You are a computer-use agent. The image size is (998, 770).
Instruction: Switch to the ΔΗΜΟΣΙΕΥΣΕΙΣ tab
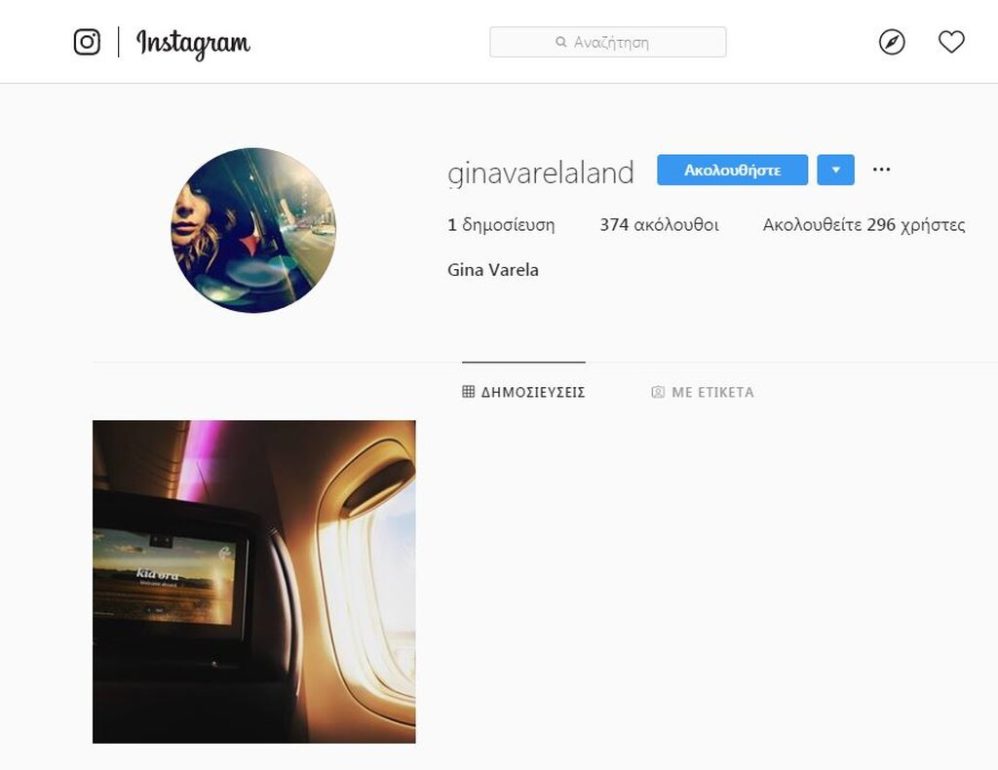click(524, 391)
